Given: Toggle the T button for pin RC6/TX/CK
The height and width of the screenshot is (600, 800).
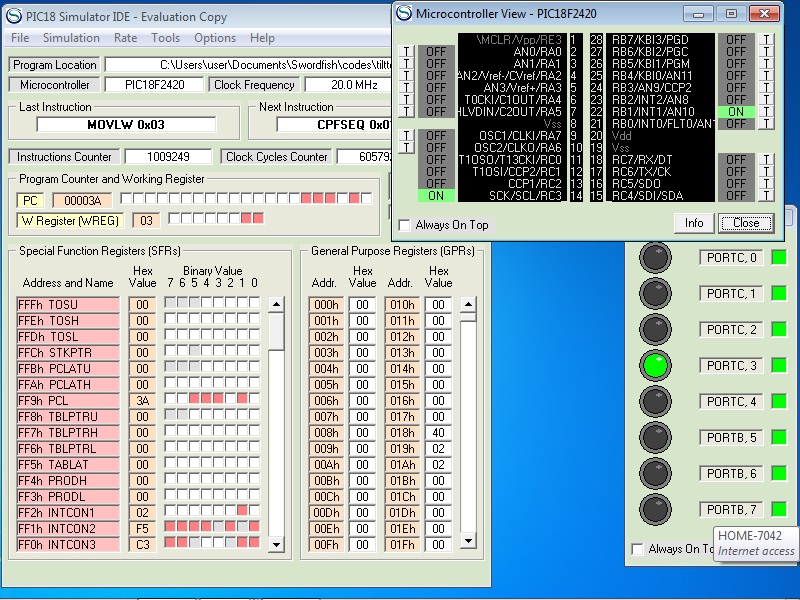Looking at the screenshot, I should [x=766, y=171].
